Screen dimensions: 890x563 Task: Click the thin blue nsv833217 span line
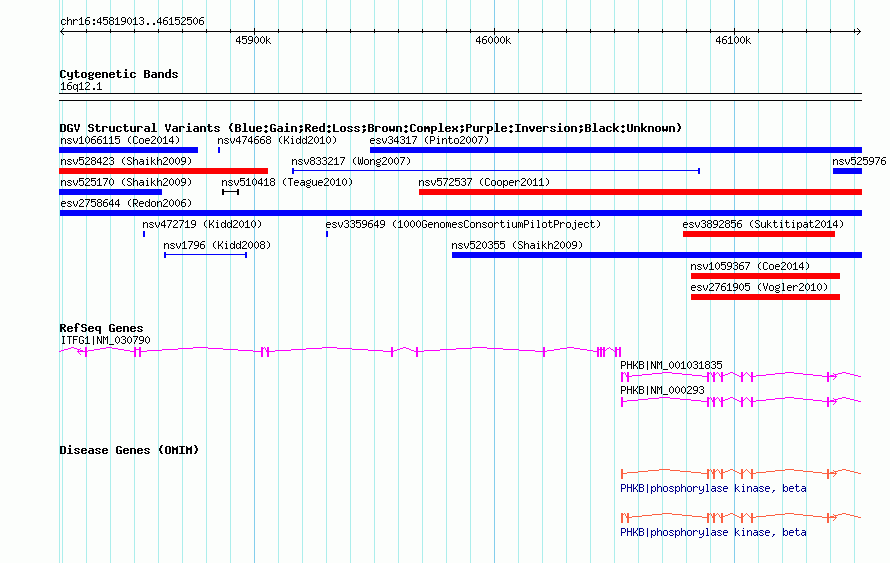click(496, 171)
